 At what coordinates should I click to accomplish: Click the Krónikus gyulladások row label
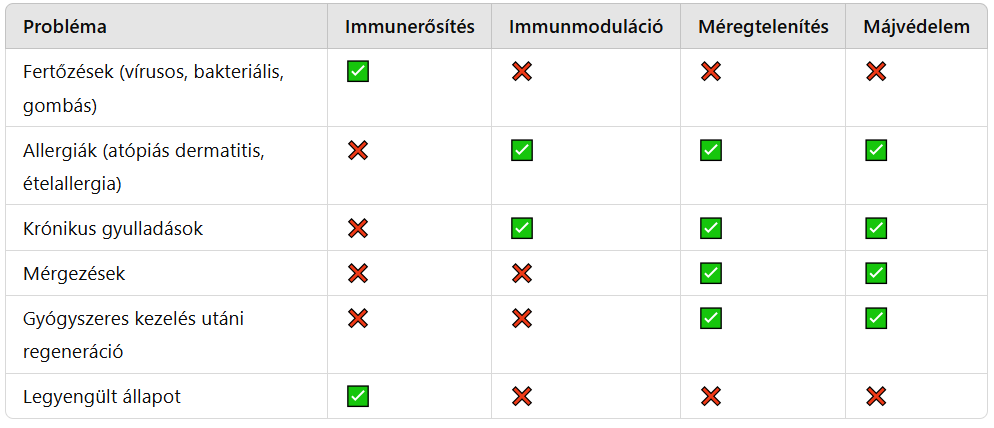pos(113,228)
